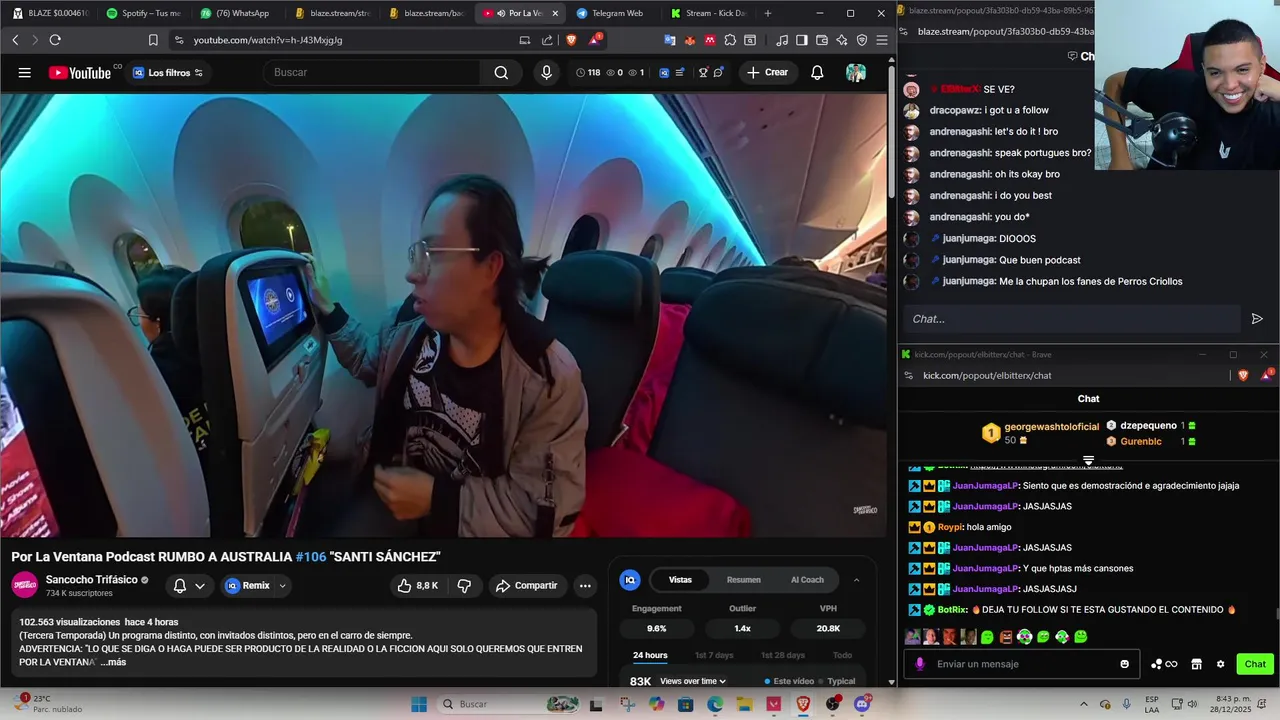This screenshot has height=720, width=1280.
Task: Open the browser extensions puzzle icon
Action: tap(731, 40)
